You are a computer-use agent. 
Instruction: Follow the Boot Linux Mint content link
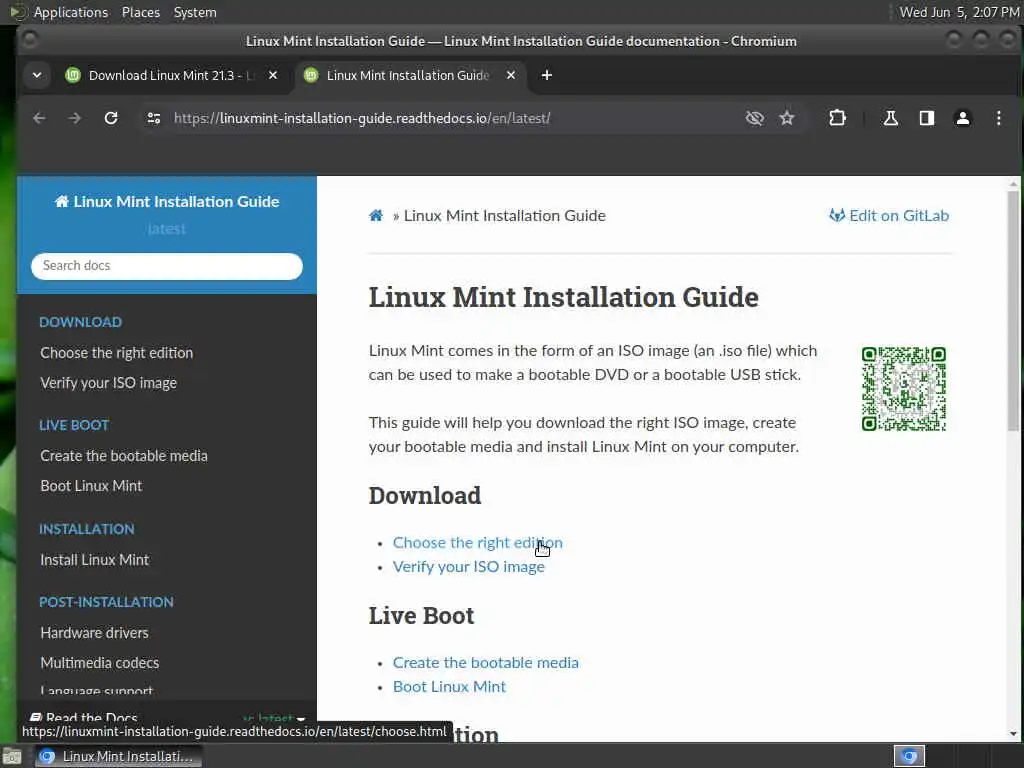(449, 687)
